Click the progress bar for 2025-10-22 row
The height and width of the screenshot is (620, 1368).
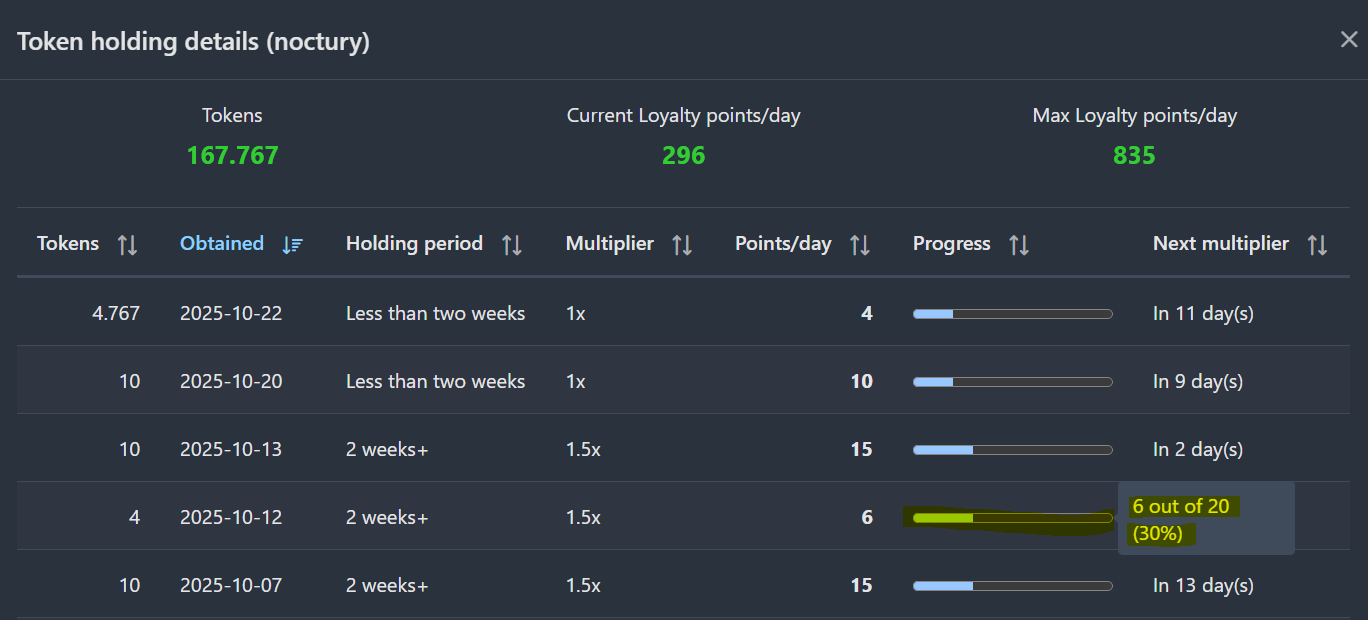pyautogui.click(x=1012, y=314)
